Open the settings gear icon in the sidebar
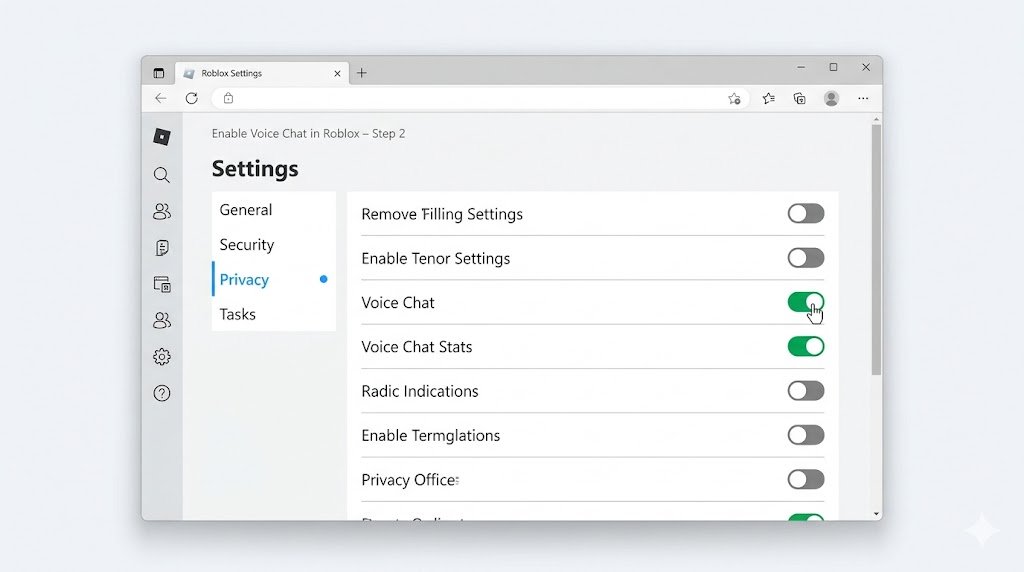The width and height of the screenshot is (1024, 572). pos(162,357)
